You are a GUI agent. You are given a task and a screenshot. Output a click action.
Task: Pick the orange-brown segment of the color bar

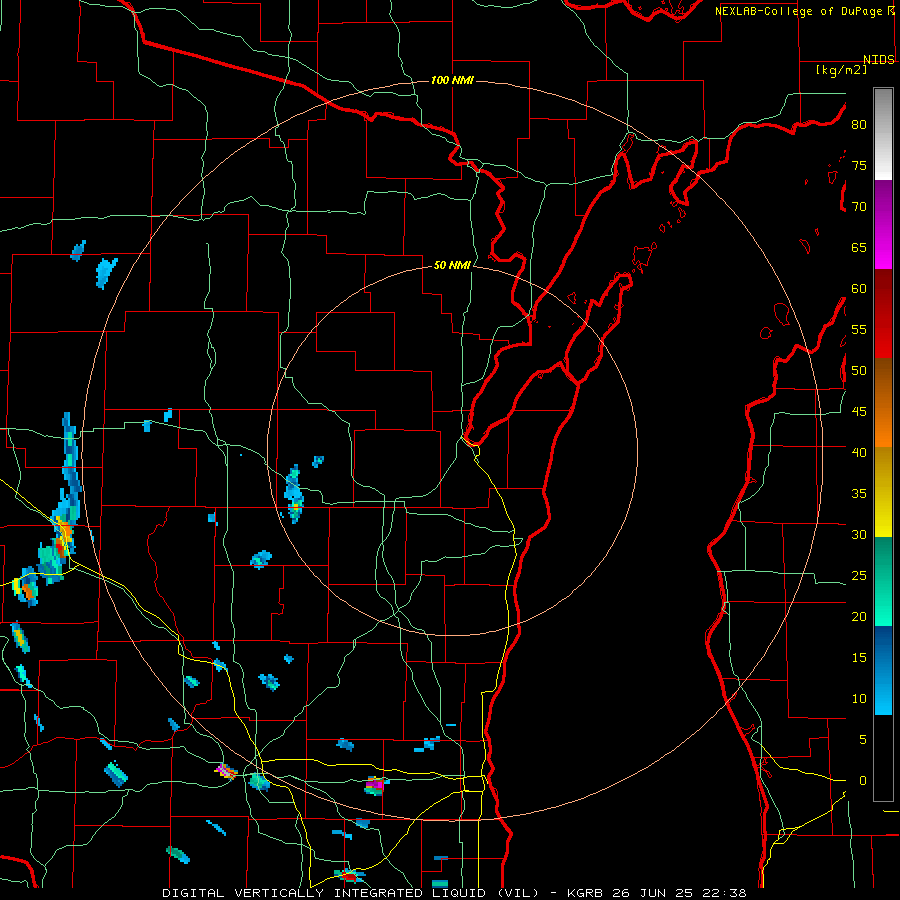[x=883, y=403]
